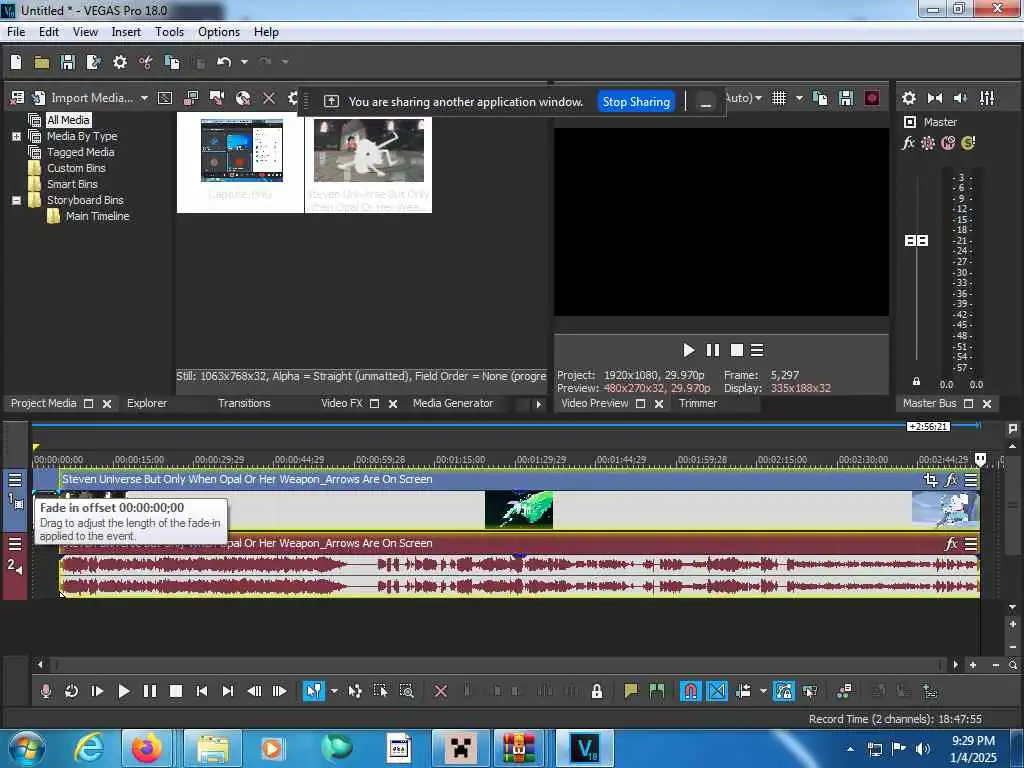Copy preview snapshot to clipboard
The height and width of the screenshot is (768, 1024).
(820, 98)
